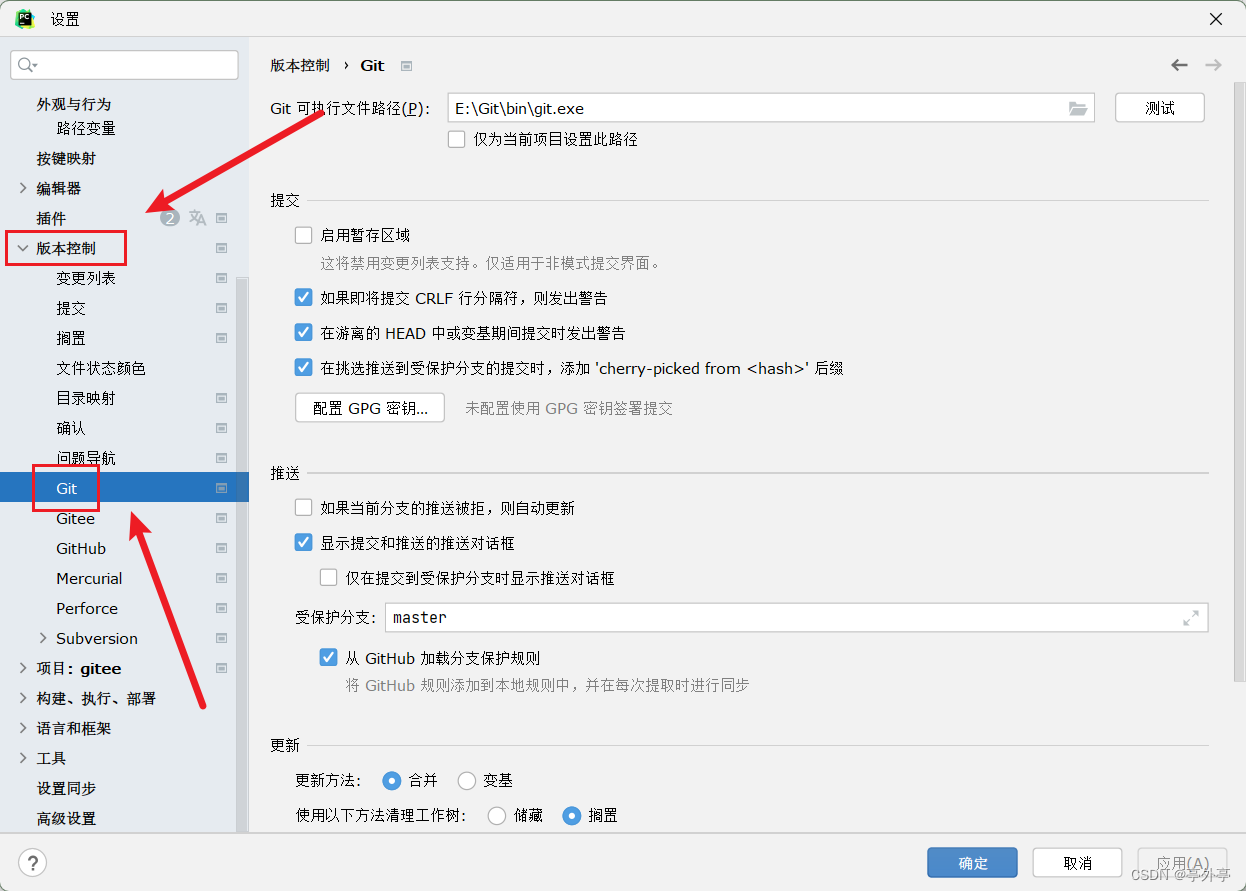Select the GitHub settings page

pos(83,548)
